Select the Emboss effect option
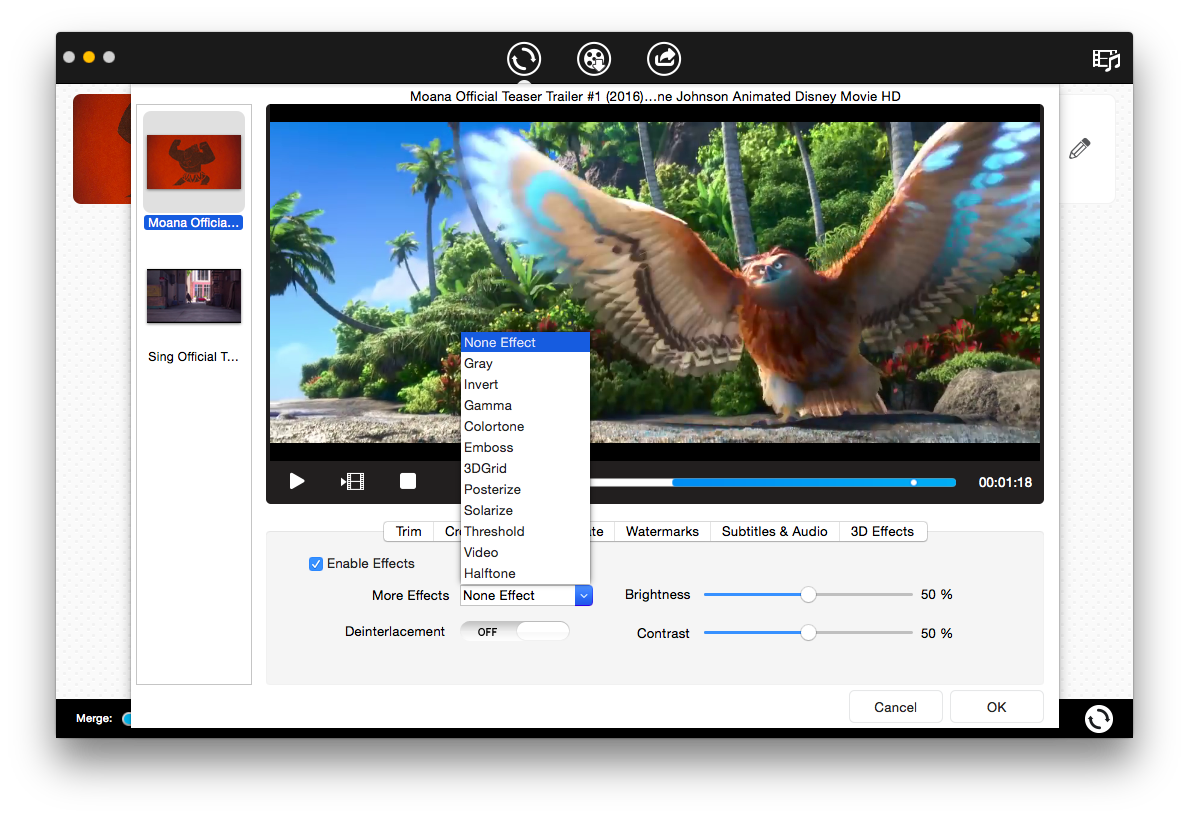1189x818 pixels. (x=525, y=448)
